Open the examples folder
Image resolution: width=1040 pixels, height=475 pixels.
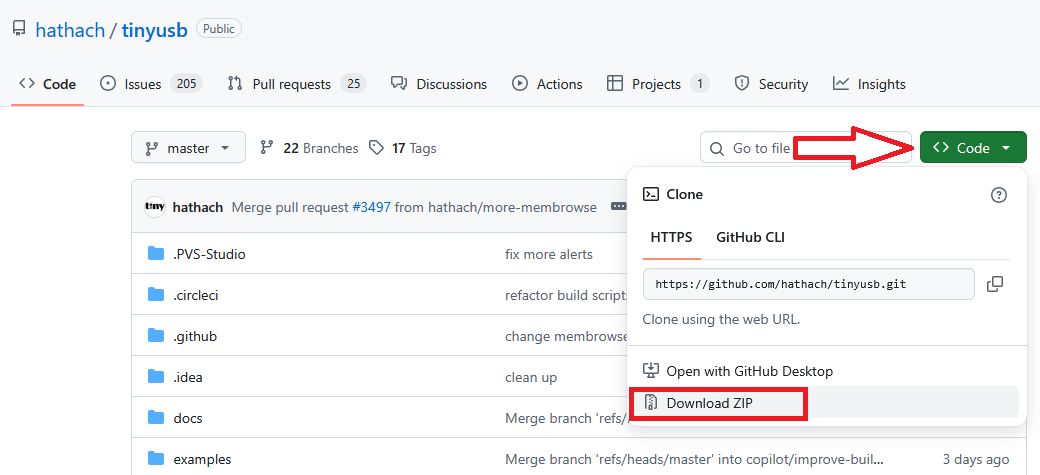coord(202,459)
